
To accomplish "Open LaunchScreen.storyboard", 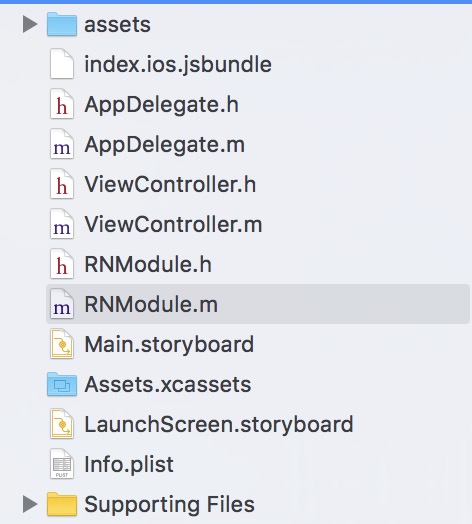I will pos(219,424).
